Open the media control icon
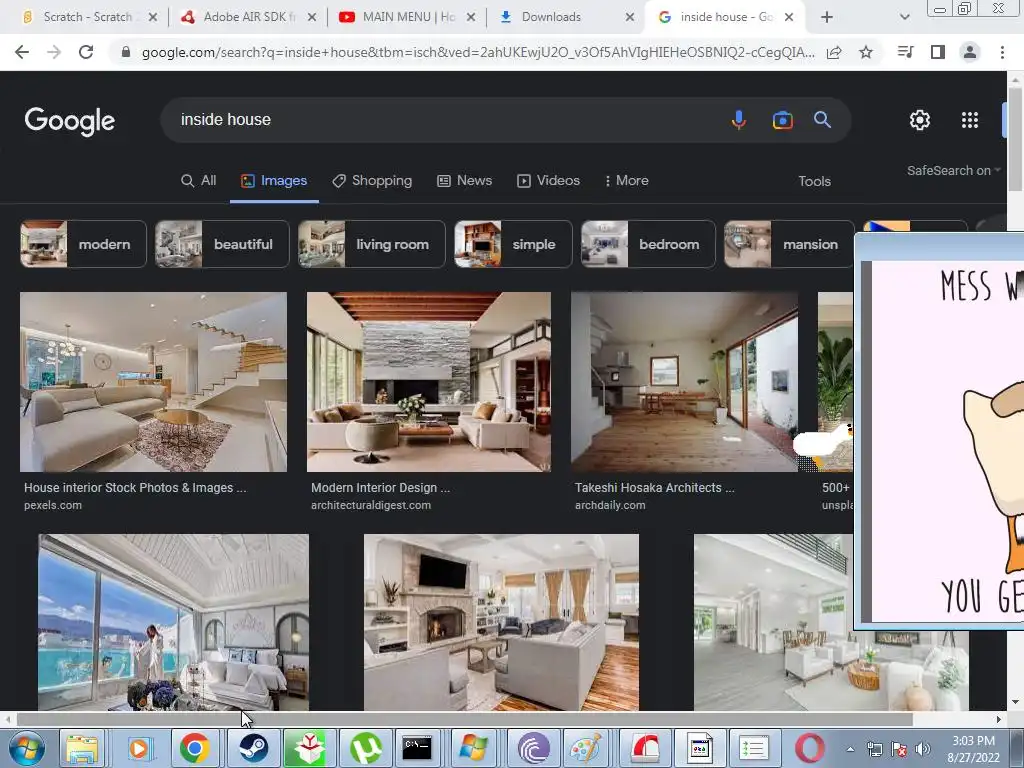 coord(905,52)
